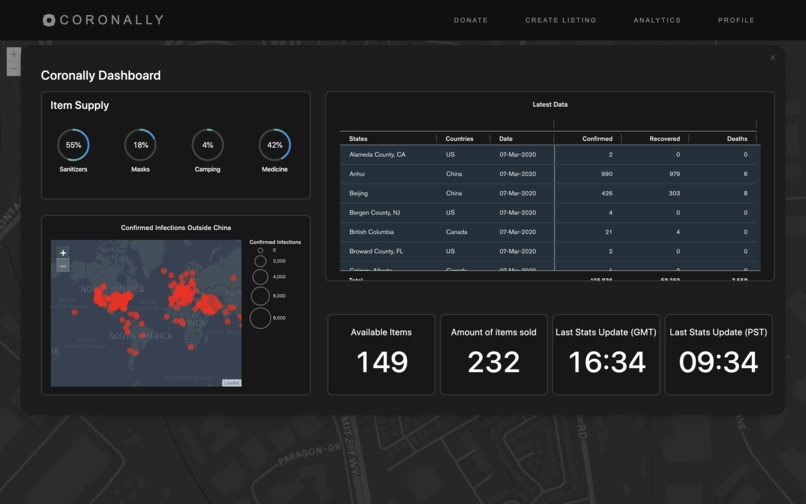
Task: Zoom in on the infections map
Action: point(63,253)
